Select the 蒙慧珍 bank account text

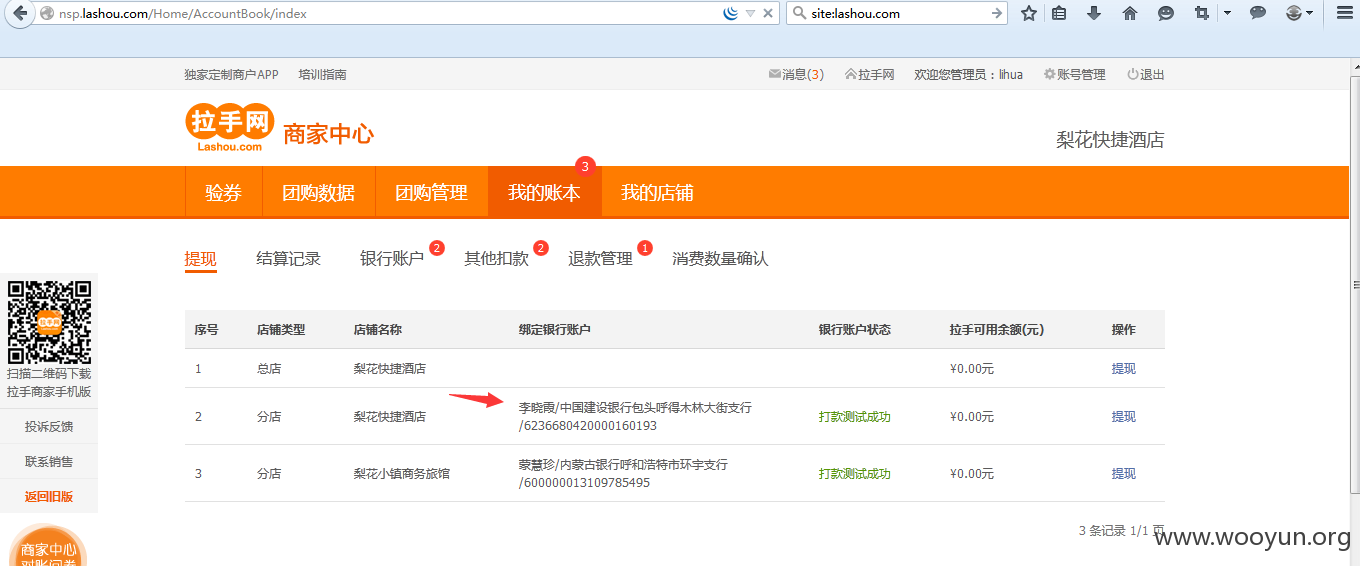tap(623, 474)
